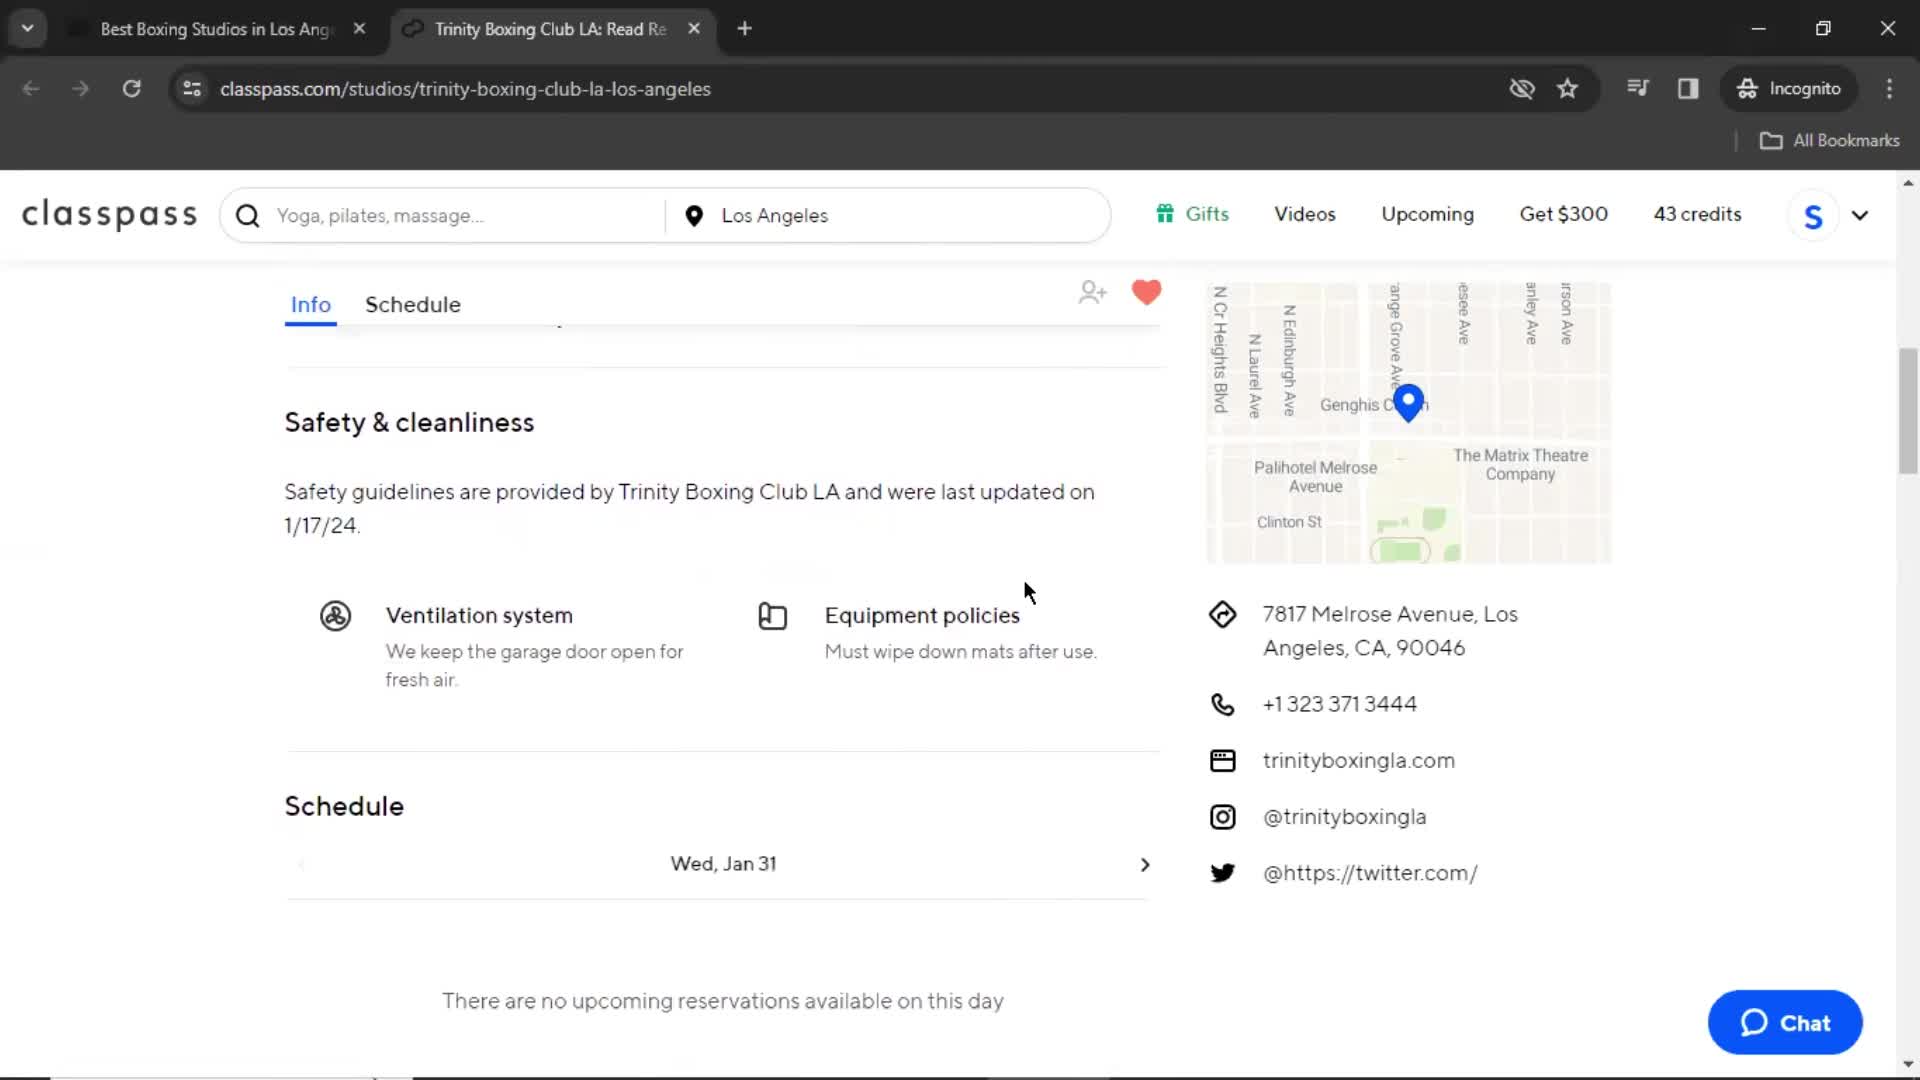
Task: Open trinityboxingla.com website link
Action: (1358, 760)
